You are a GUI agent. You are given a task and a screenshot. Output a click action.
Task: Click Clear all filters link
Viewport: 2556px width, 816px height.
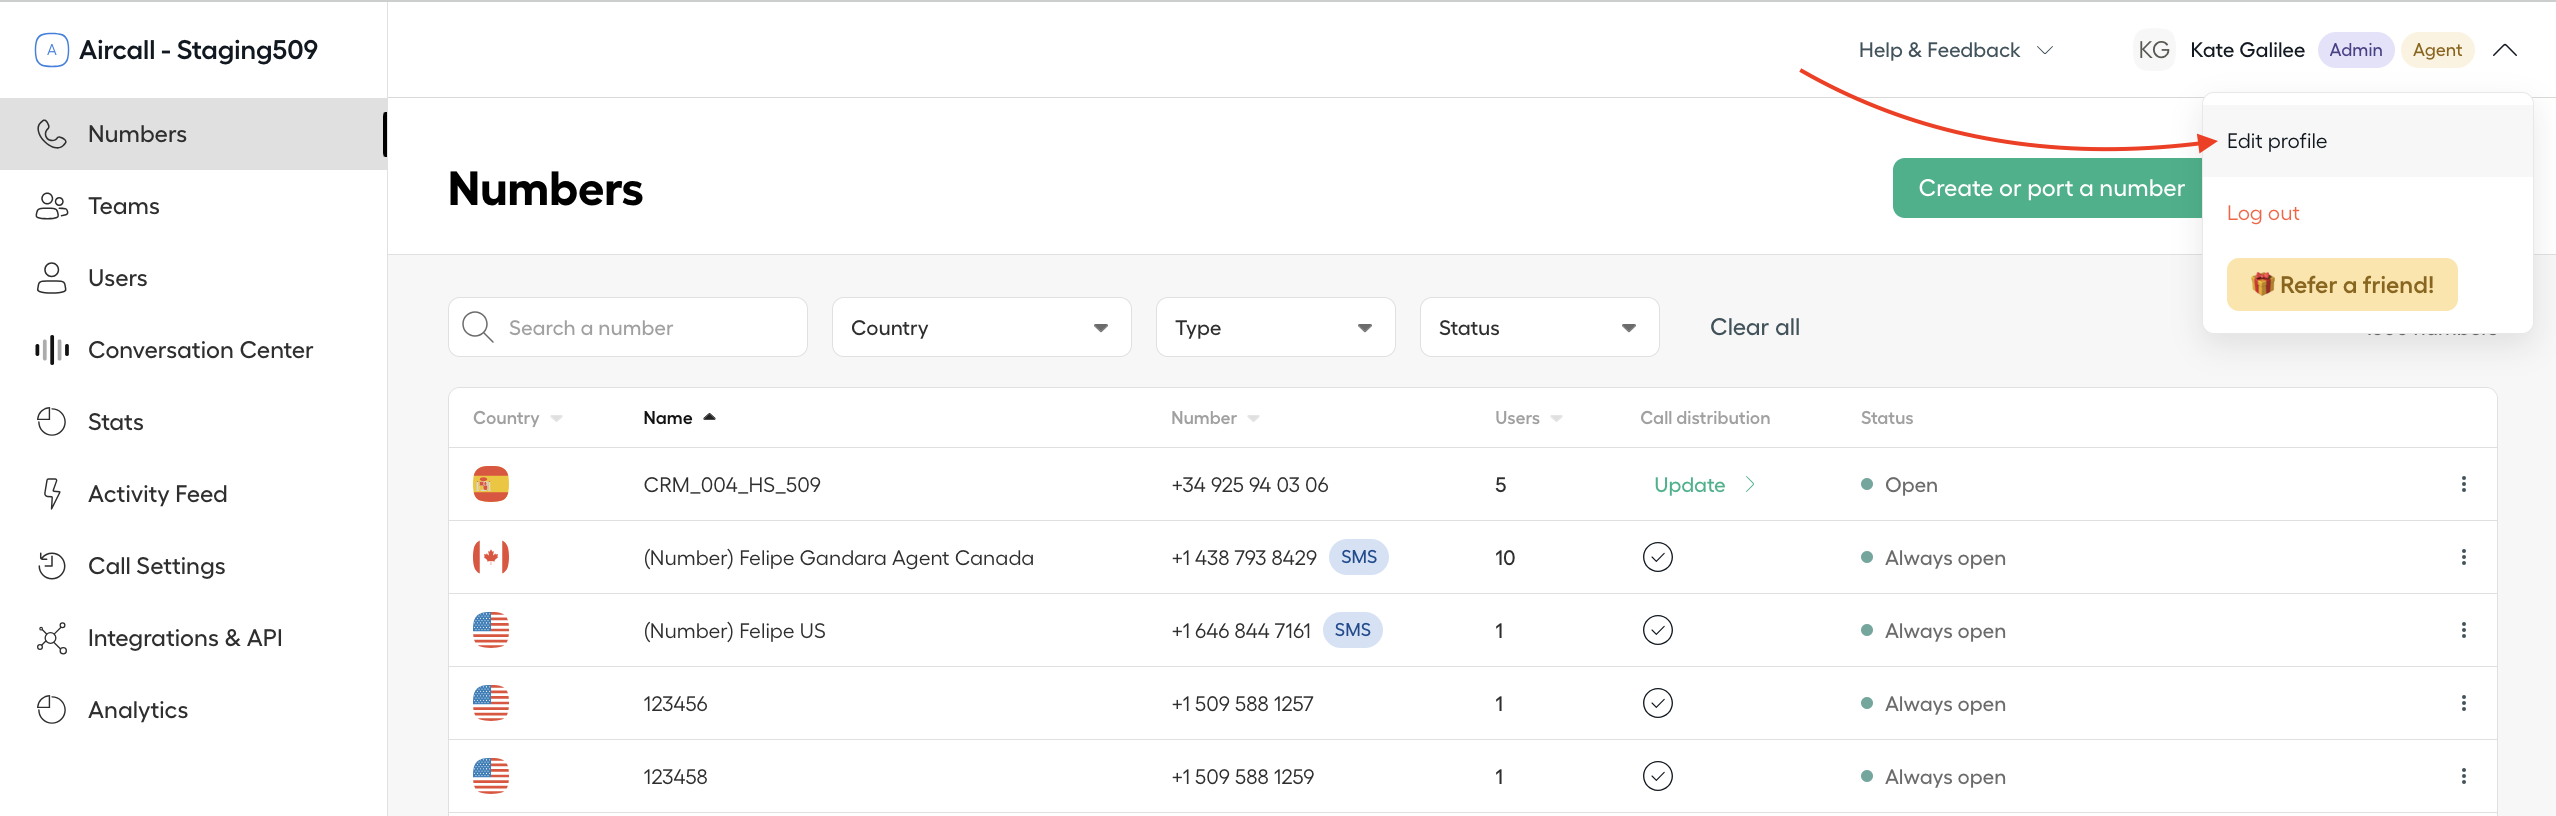pos(1755,327)
